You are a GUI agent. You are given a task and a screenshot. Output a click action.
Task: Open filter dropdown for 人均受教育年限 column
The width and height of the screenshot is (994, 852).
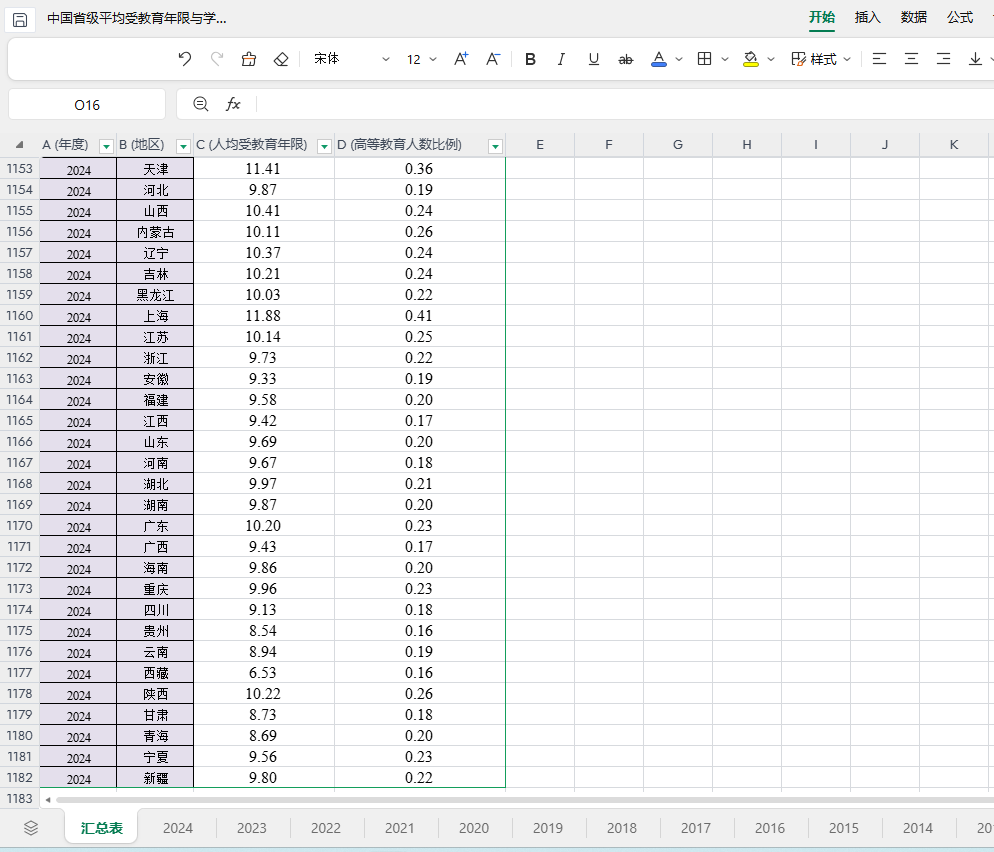[324, 146]
